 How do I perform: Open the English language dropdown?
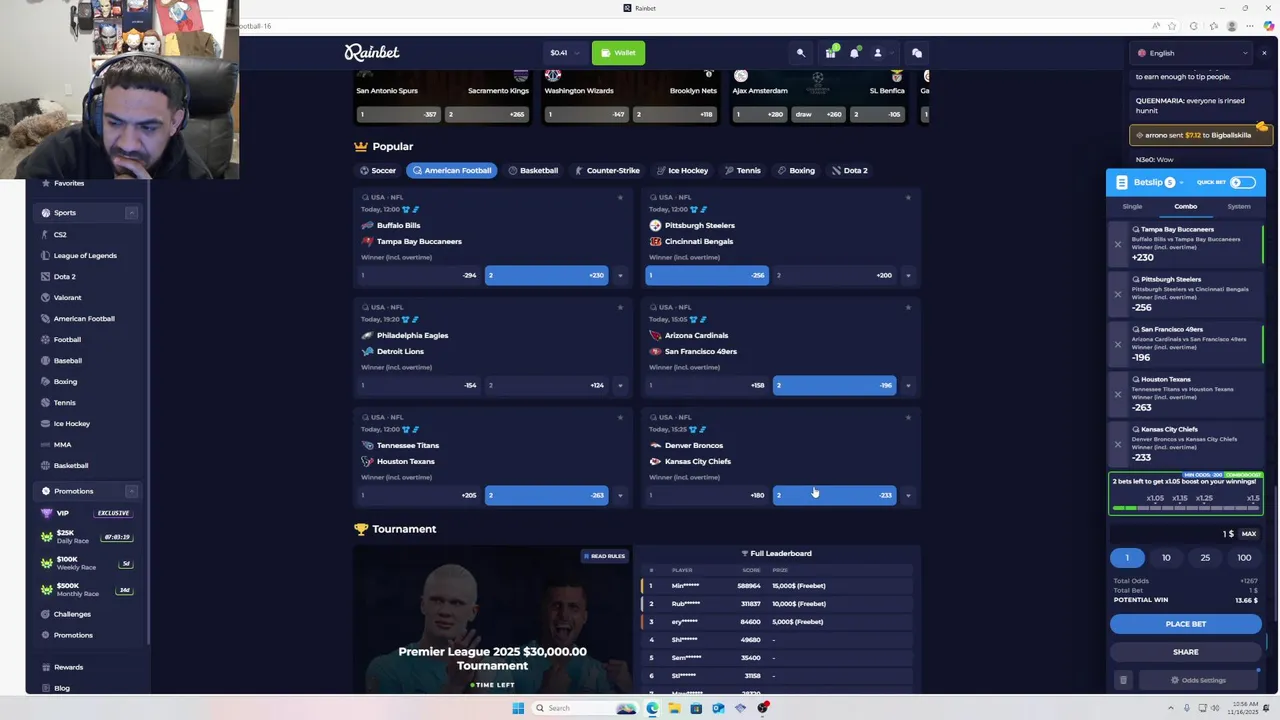point(1192,53)
